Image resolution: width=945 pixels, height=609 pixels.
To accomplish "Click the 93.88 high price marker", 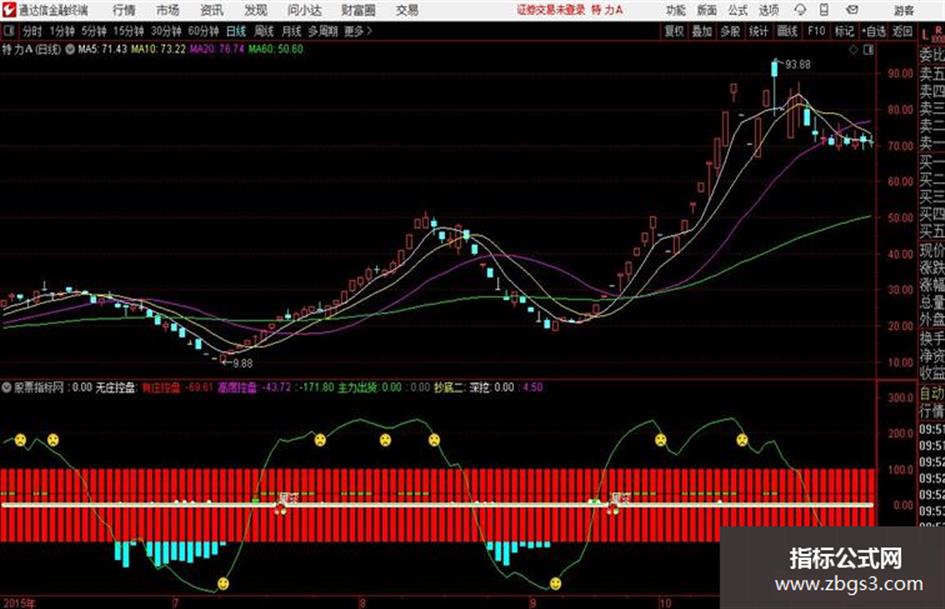I will (x=797, y=64).
